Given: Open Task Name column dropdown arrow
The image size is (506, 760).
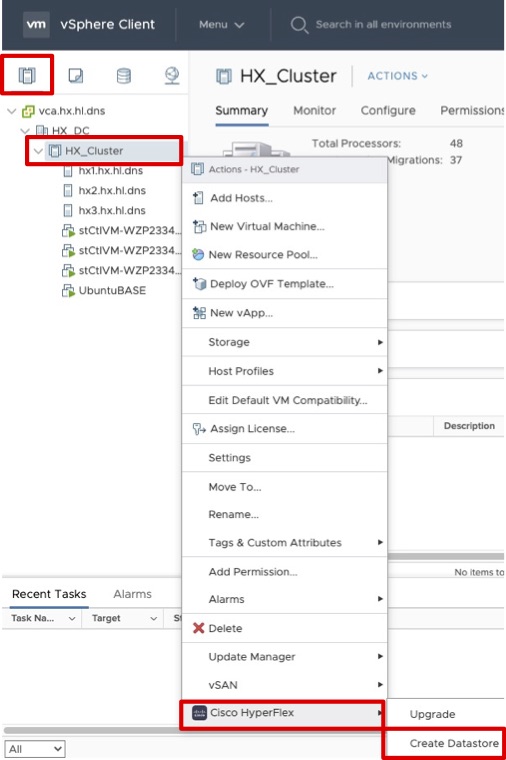Looking at the screenshot, I should pos(72,618).
